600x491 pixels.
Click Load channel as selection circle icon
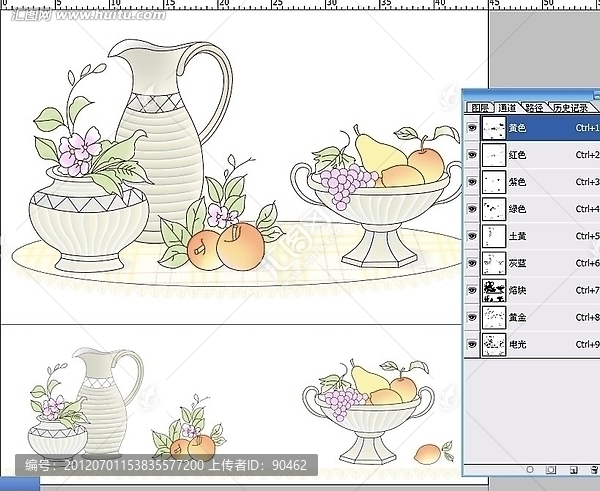point(530,469)
